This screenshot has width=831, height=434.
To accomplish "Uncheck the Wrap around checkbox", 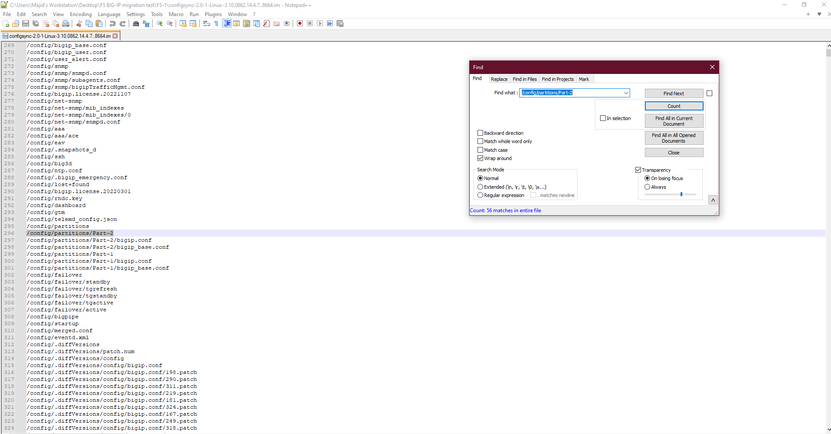I will 480,158.
